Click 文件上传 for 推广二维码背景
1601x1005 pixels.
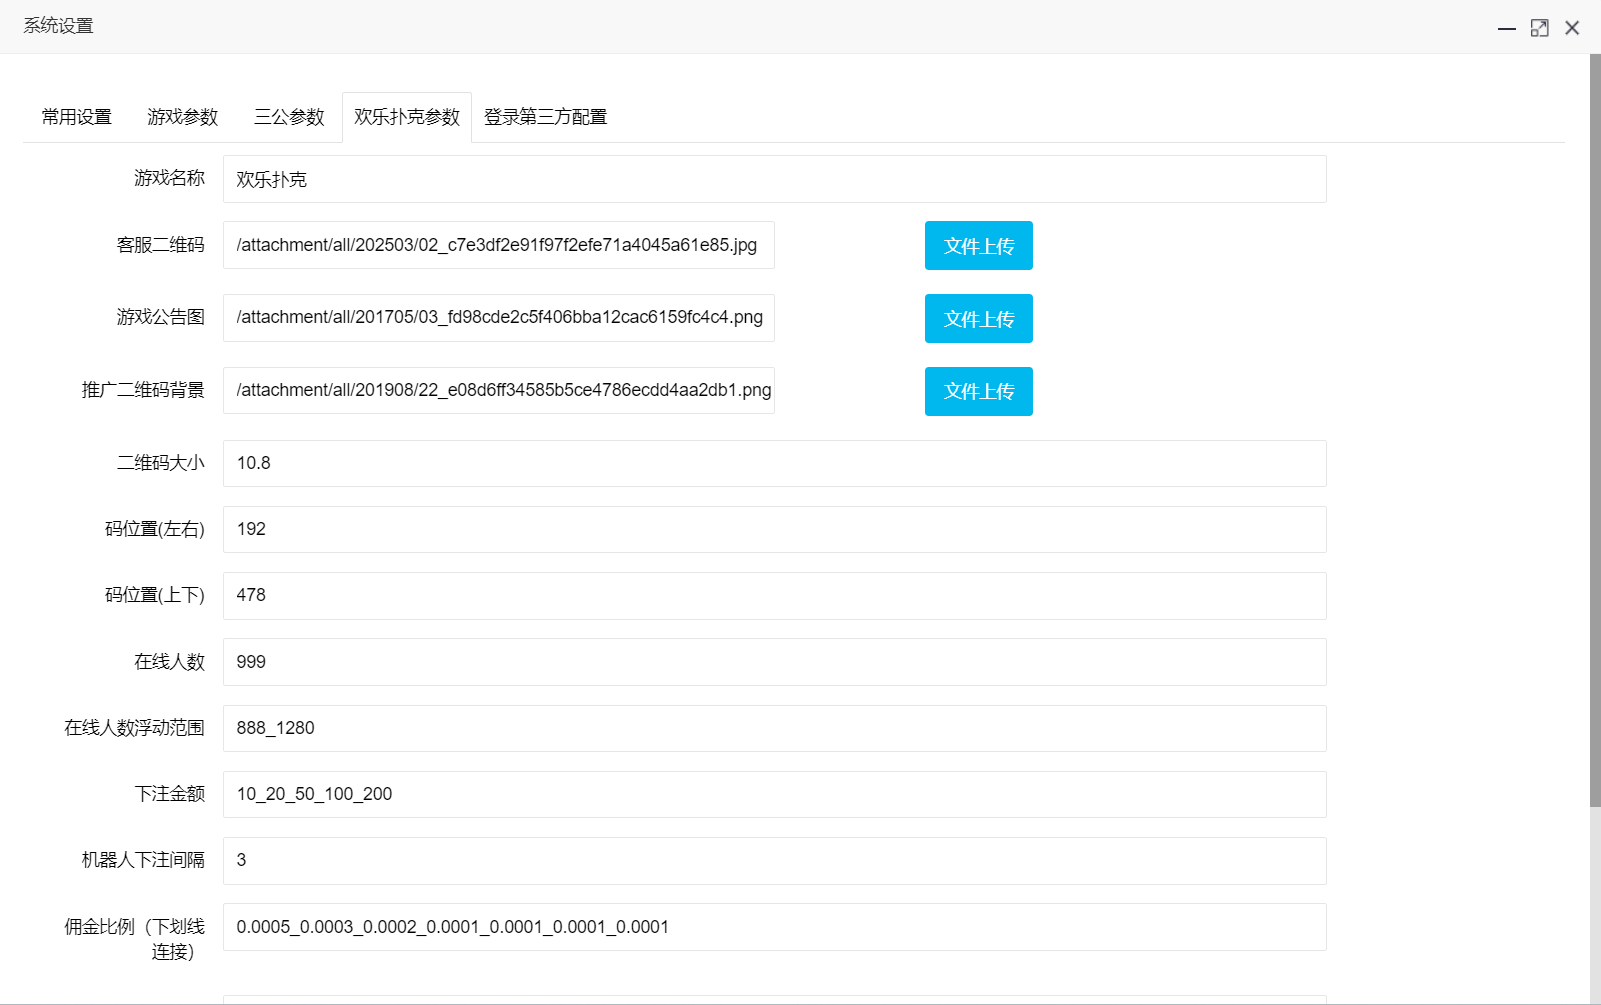click(x=978, y=391)
